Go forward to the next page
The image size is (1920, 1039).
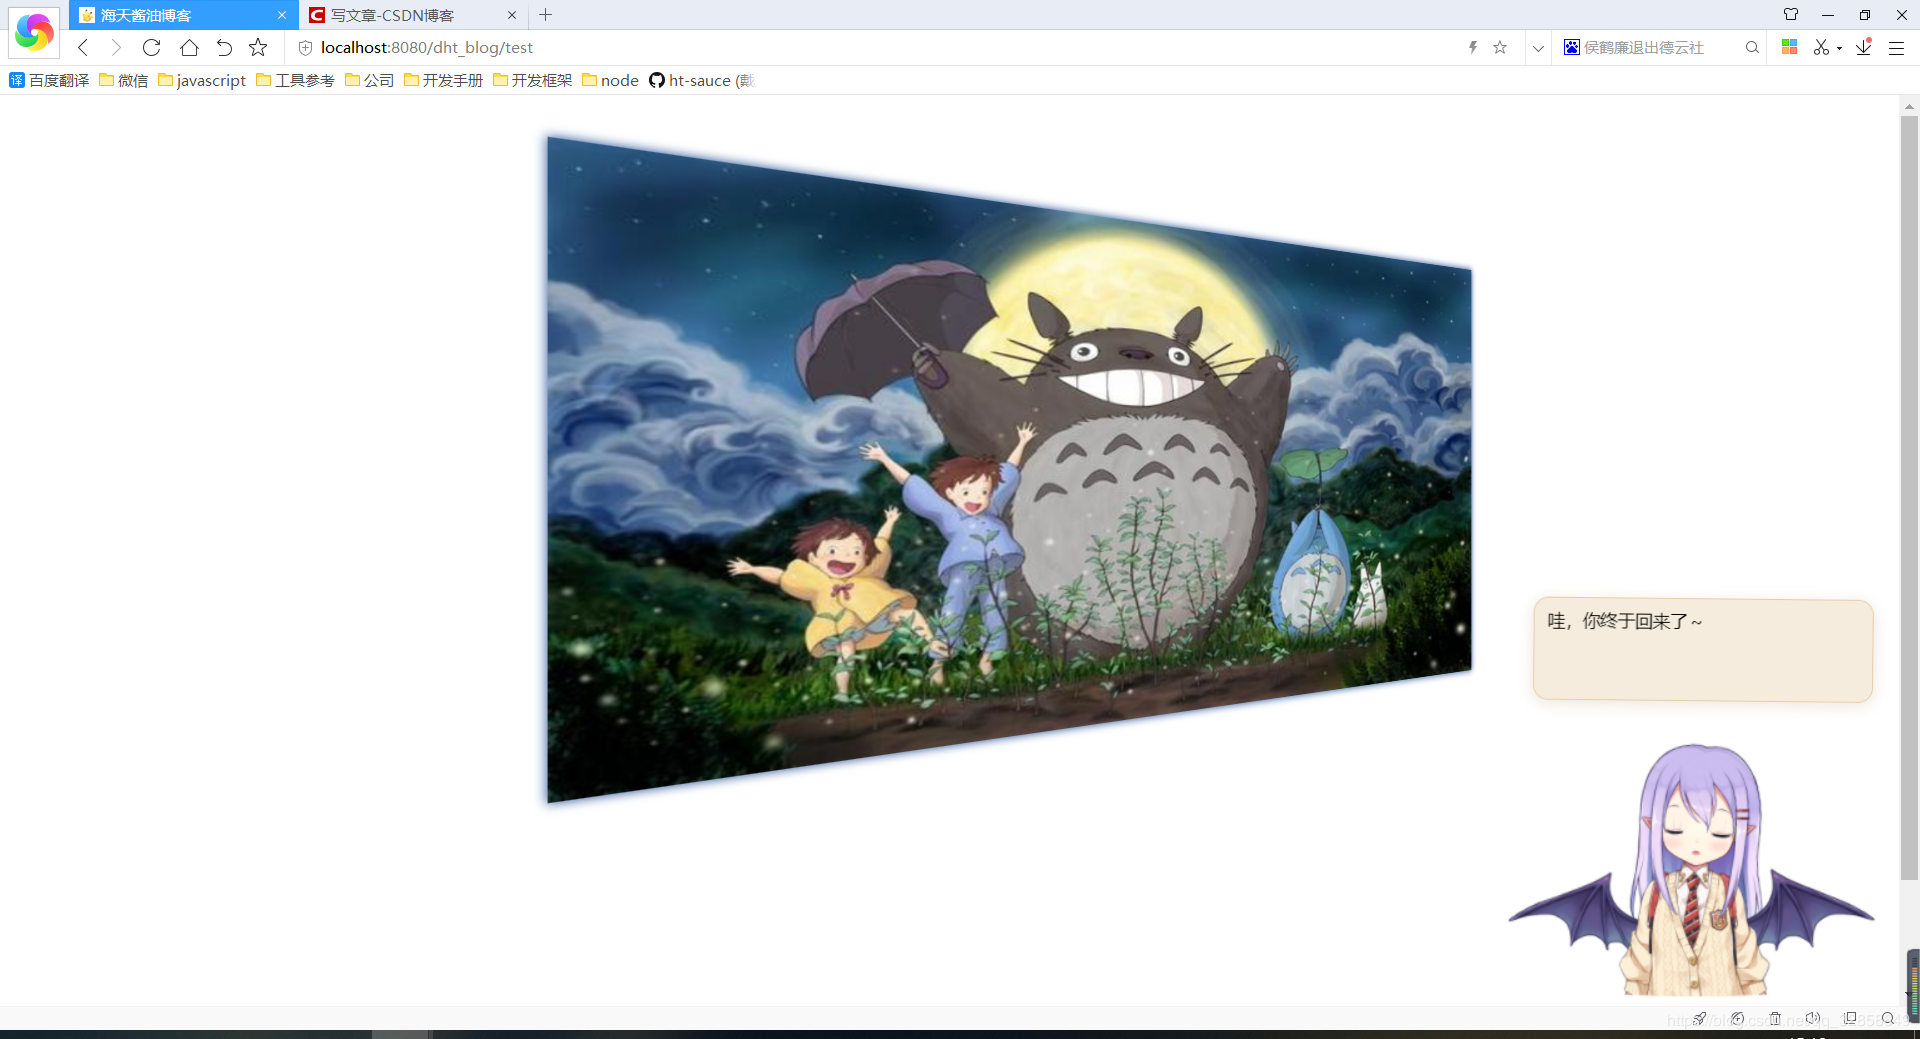tap(116, 47)
